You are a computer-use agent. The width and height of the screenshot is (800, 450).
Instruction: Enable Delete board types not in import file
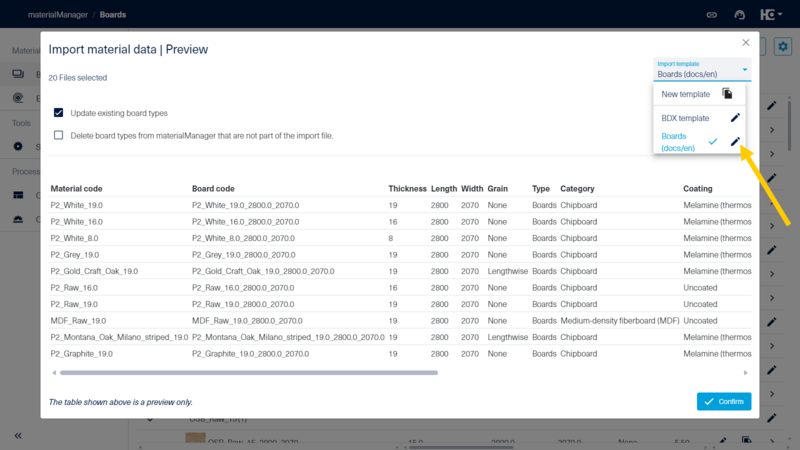click(59, 135)
